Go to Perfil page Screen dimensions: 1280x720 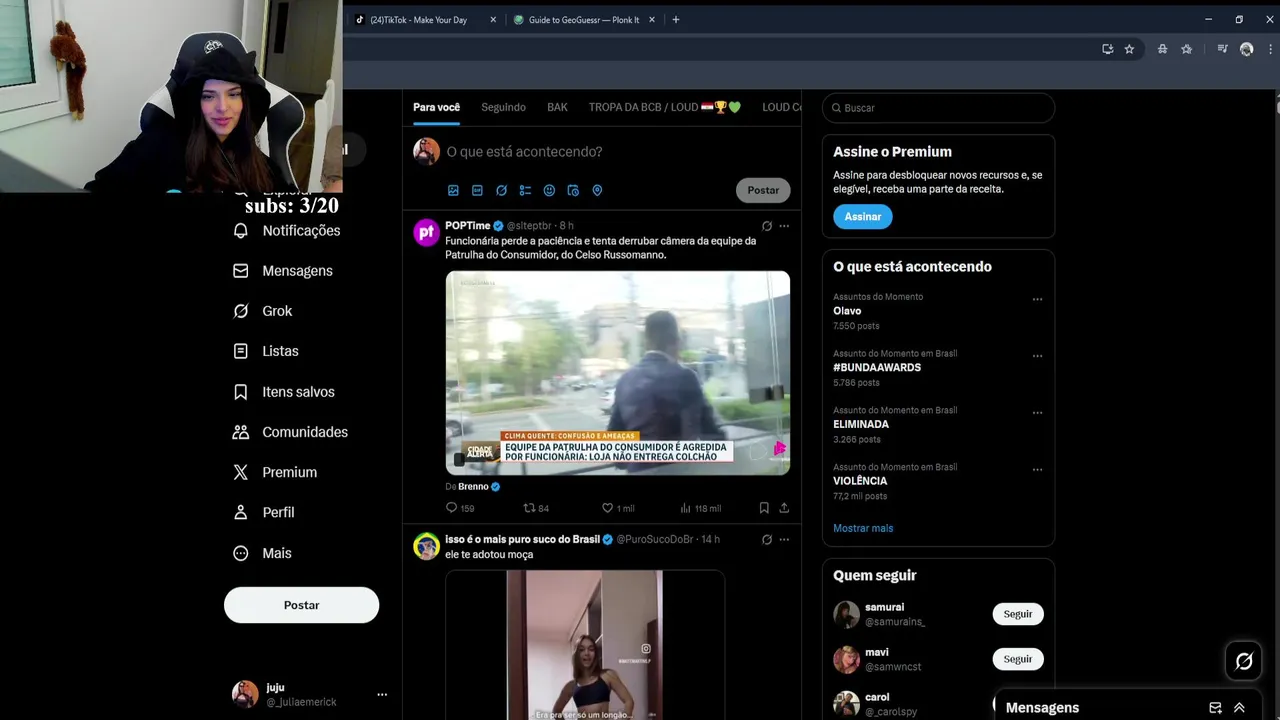click(263, 512)
